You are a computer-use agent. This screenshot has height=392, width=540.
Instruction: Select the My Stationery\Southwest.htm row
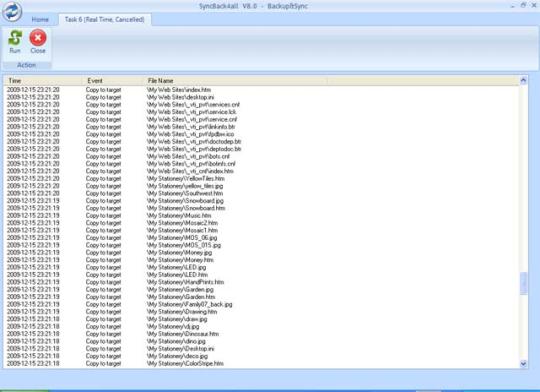[x=261, y=194]
